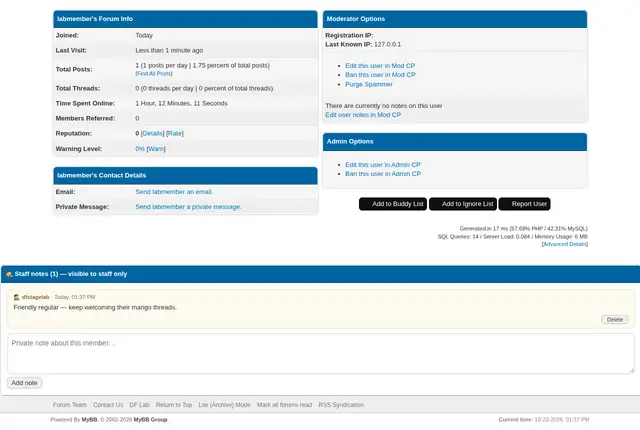640x430 pixels.
Task: Click the labmember's Forum Info header
Action: point(185,19)
